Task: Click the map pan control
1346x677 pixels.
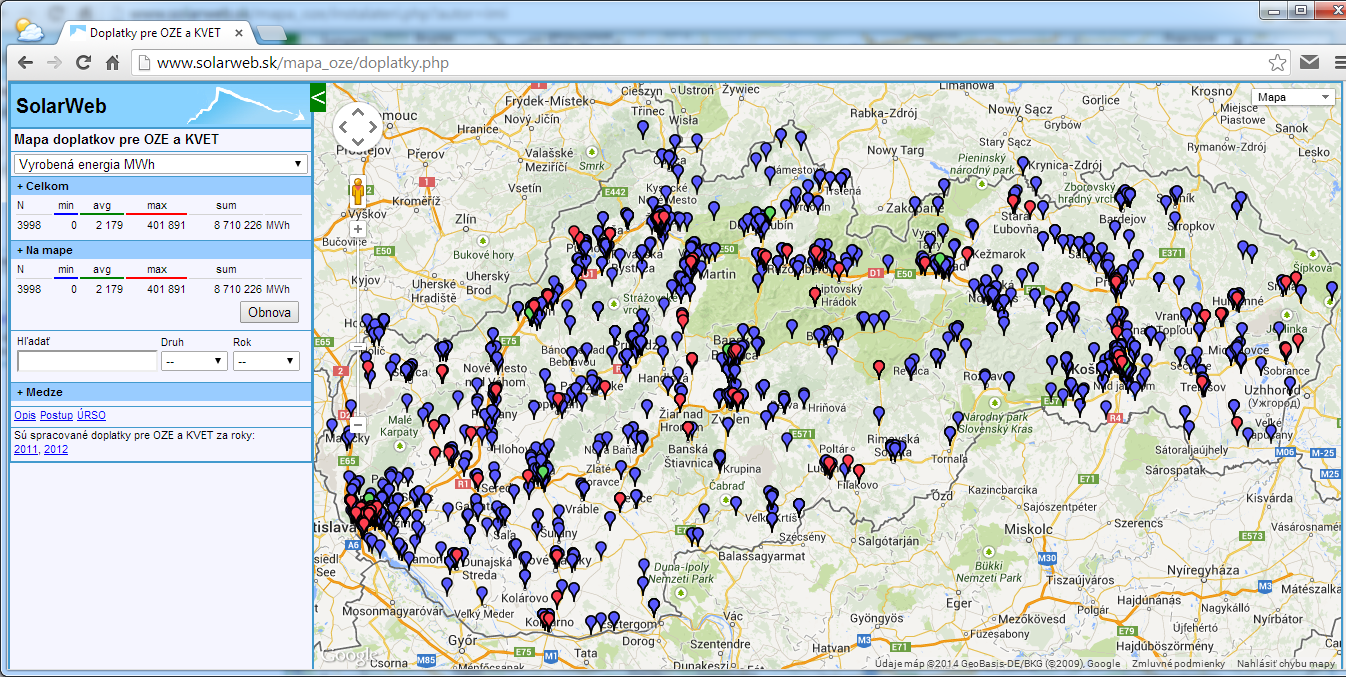Action: click(357, 127)
